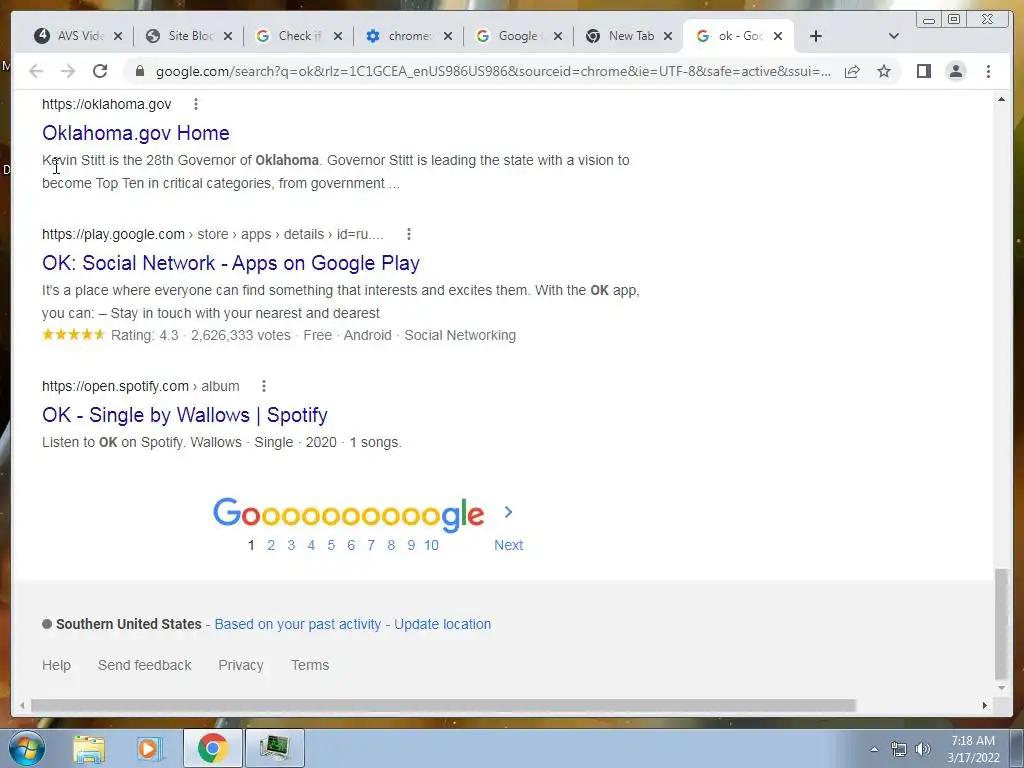Image resolution: width=1024 pixels, height=768 pixels.
Task: Go to results page 2
Action: [x=271, y=545]
